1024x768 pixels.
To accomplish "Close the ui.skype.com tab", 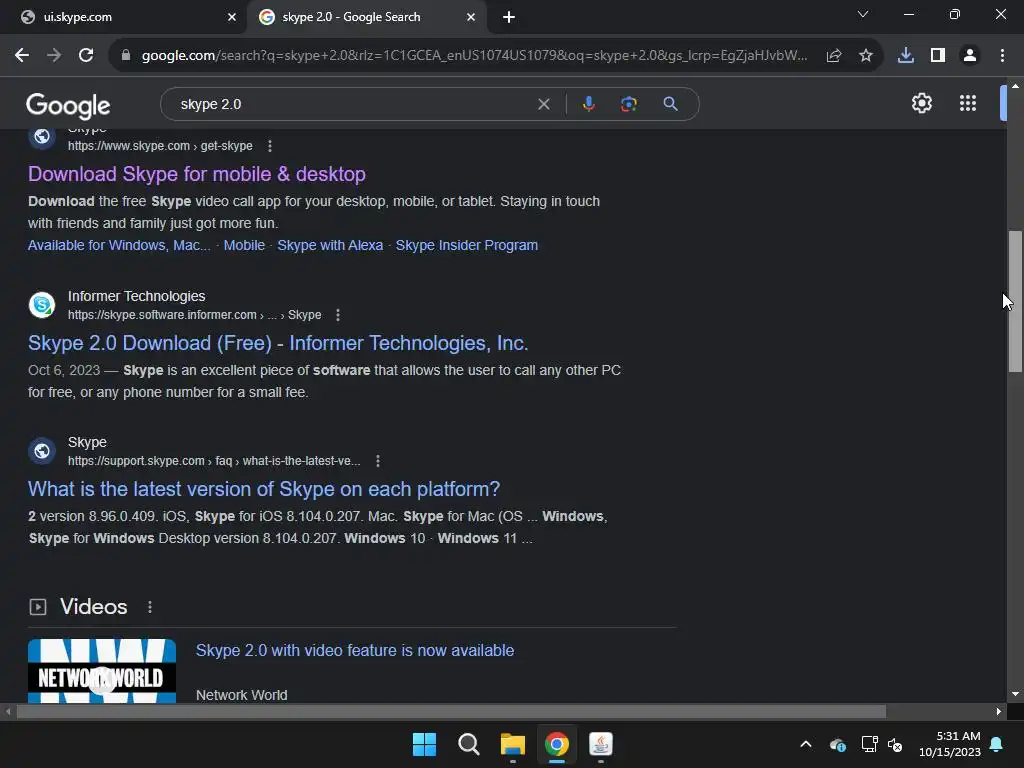I will click(x=232, y=18).
